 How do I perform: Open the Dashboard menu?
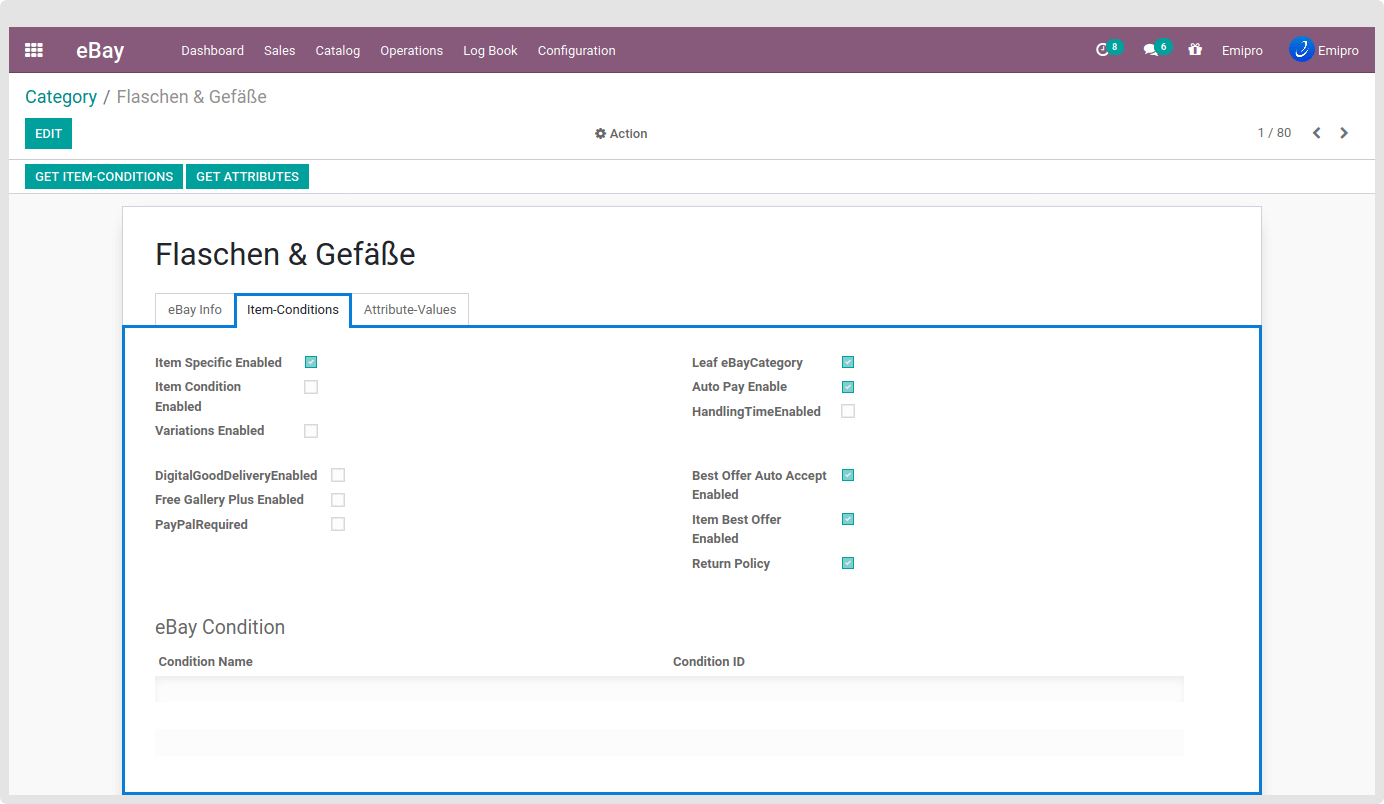[x=212, y=50]
